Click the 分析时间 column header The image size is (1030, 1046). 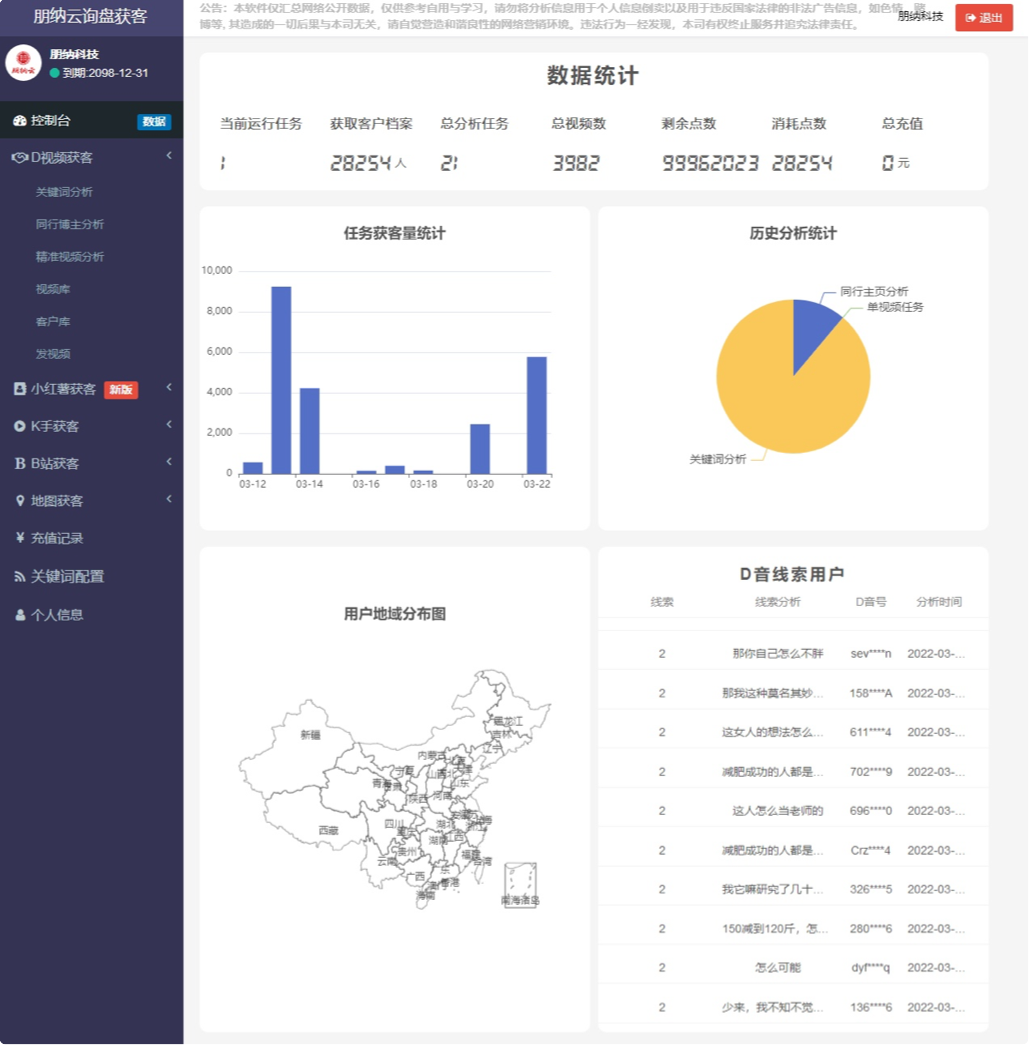point(939,602)
